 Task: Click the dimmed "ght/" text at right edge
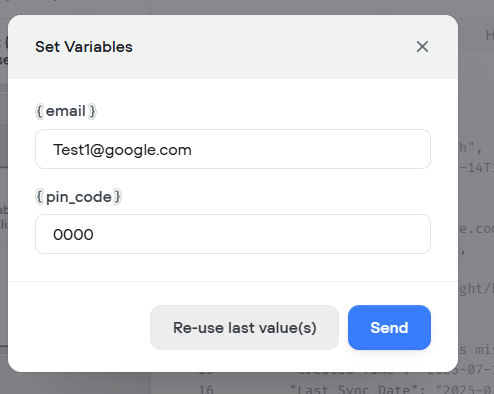coord(476,288)
